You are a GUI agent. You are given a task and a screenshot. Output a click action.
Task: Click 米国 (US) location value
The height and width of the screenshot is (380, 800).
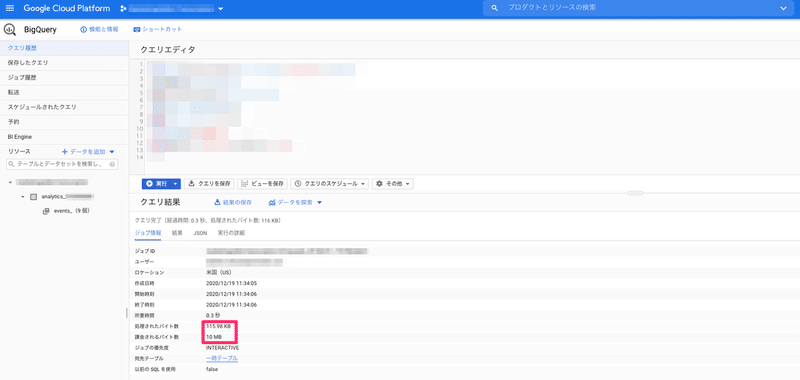[219, 272]
